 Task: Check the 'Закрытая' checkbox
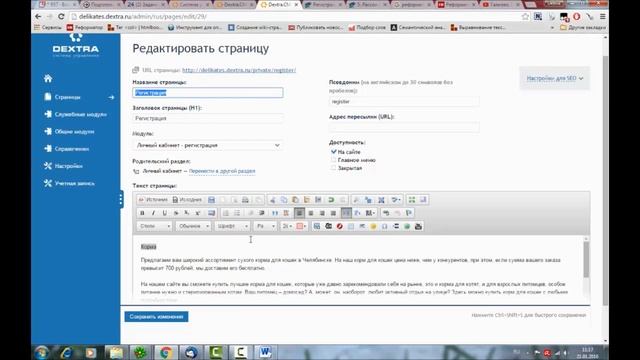333,168
